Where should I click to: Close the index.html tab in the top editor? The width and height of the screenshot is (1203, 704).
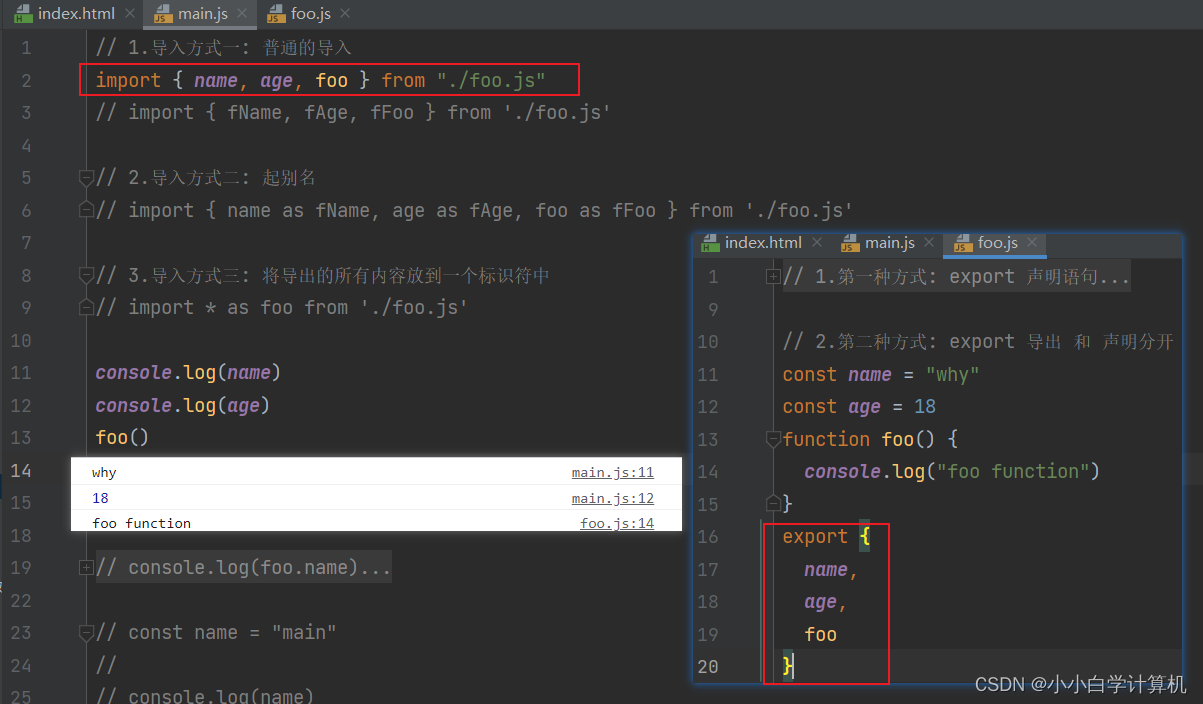coord(128,14)
